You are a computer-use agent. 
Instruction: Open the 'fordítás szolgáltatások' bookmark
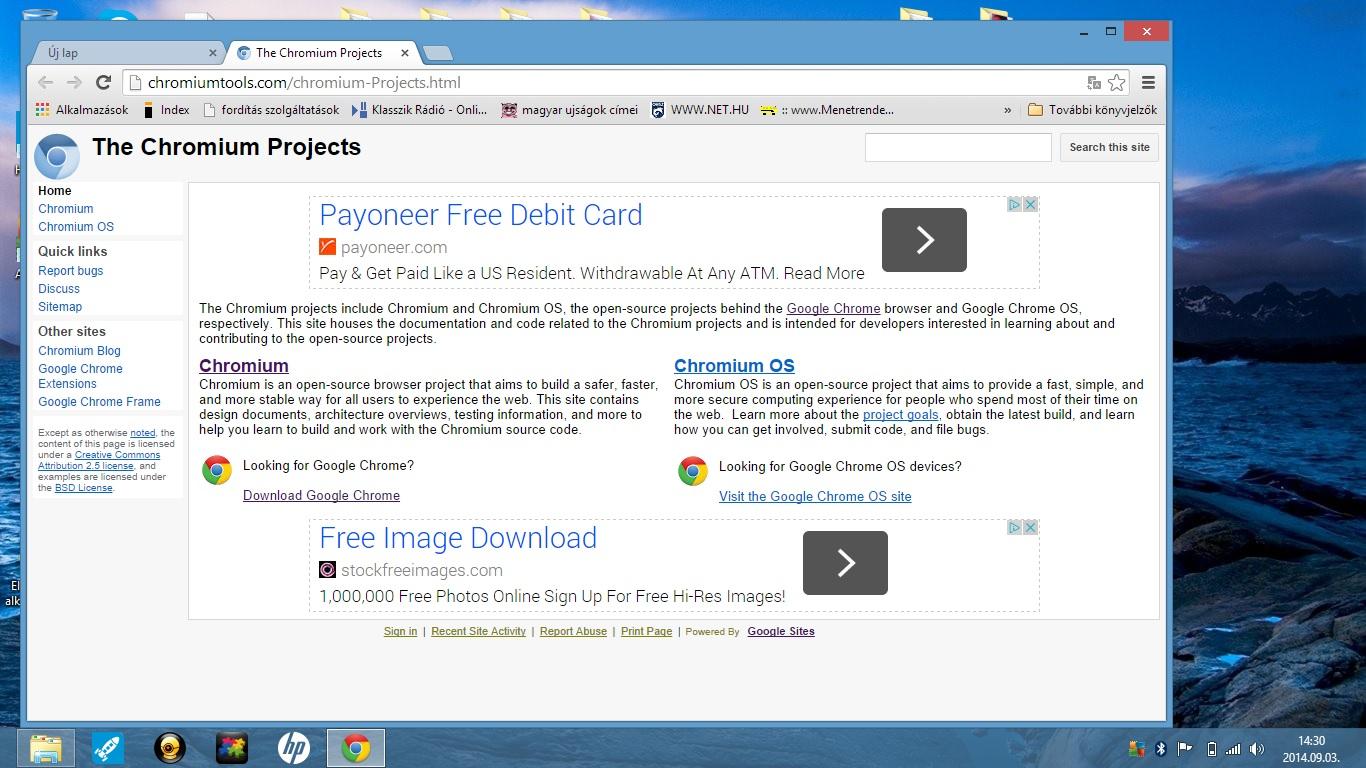271,110
